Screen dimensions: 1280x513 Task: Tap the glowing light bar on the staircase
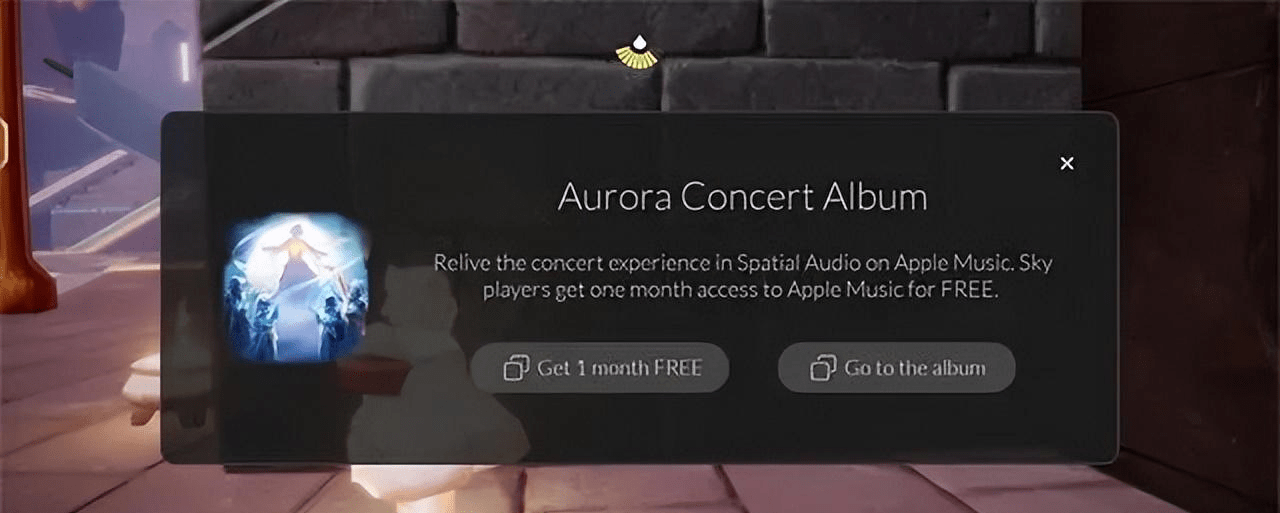183,60
